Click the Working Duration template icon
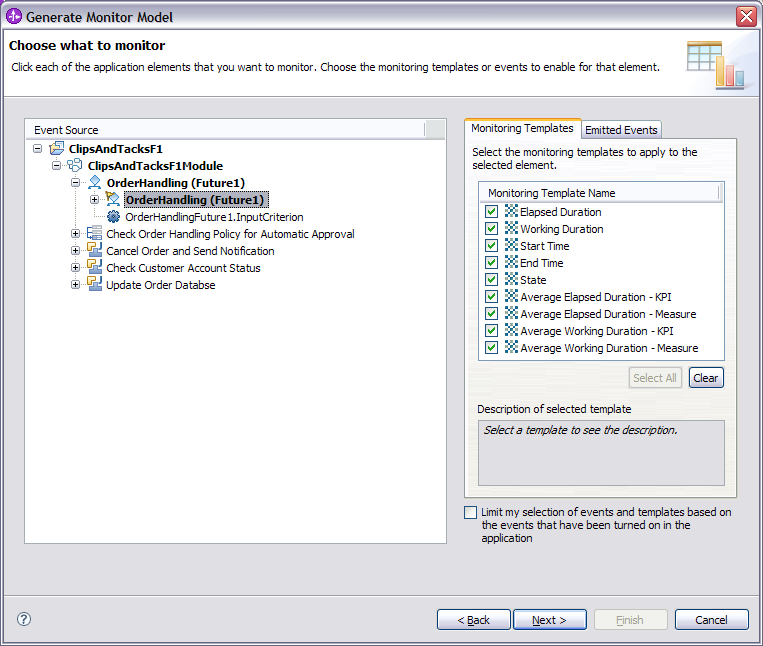The height and width of the screenshot is (646, 763). click(511, 228)
